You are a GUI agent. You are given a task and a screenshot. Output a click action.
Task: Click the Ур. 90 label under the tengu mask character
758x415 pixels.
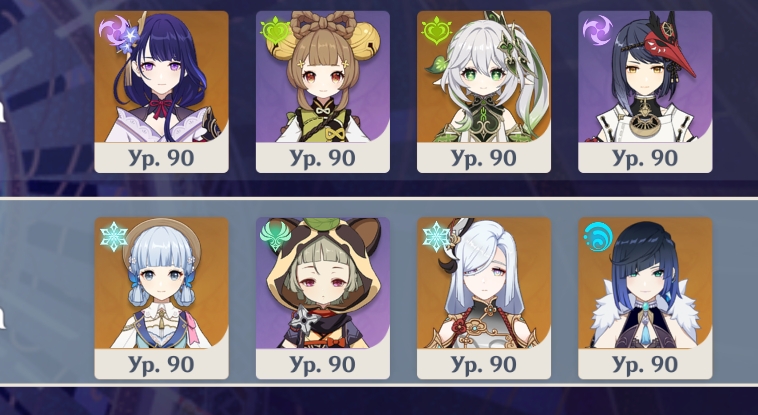click(645, 158)
